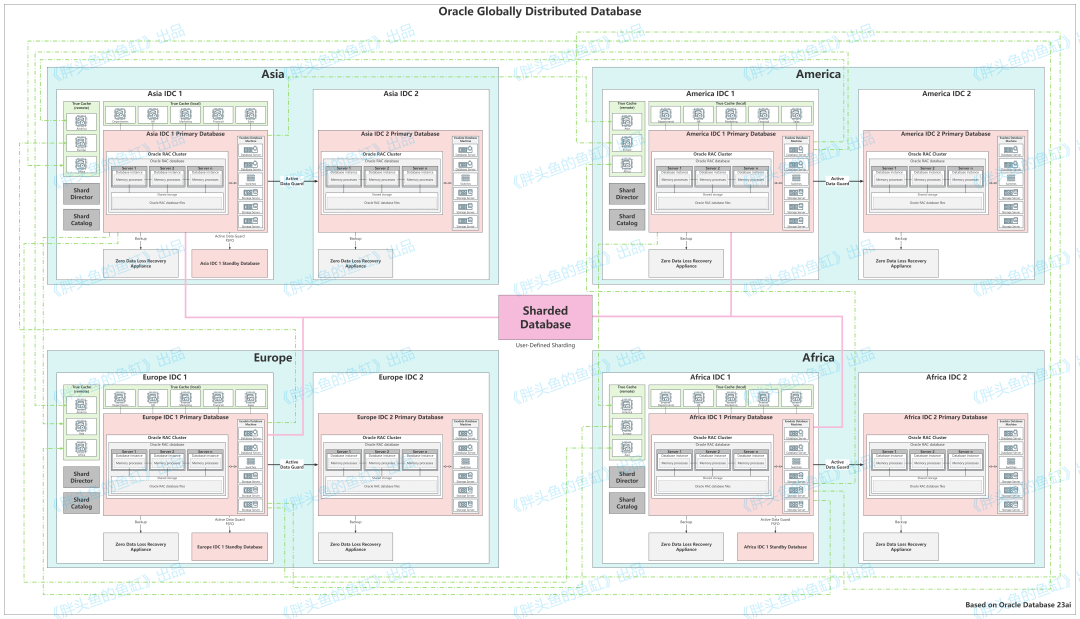Screen dimensions: 1080x619
Task: Select the Switches icon in Asia IDC 2 Exadata
Action: [466, 178]
